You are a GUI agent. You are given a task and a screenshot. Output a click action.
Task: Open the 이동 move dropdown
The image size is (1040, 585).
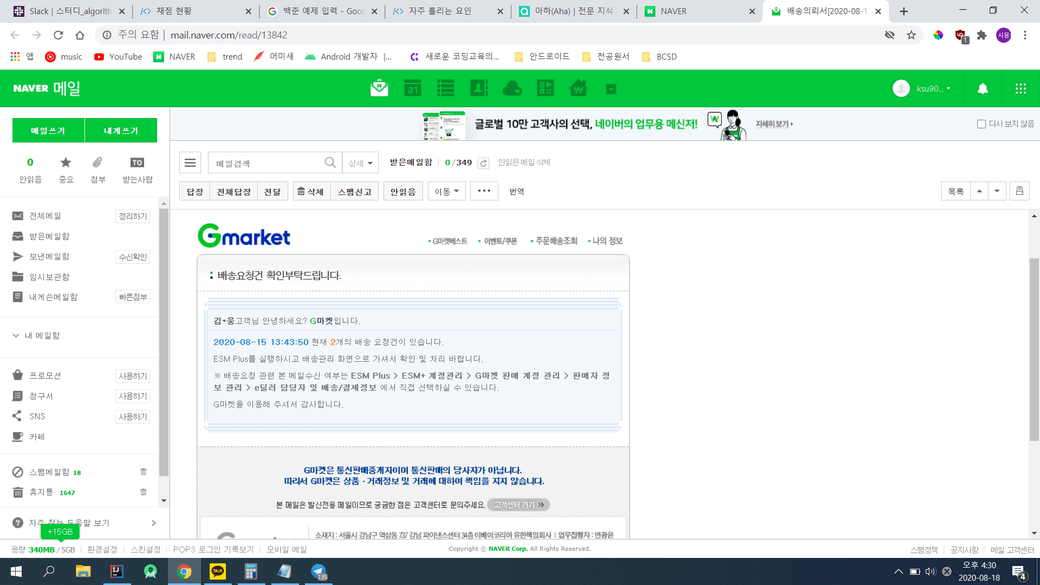click(x=446, y=191)
